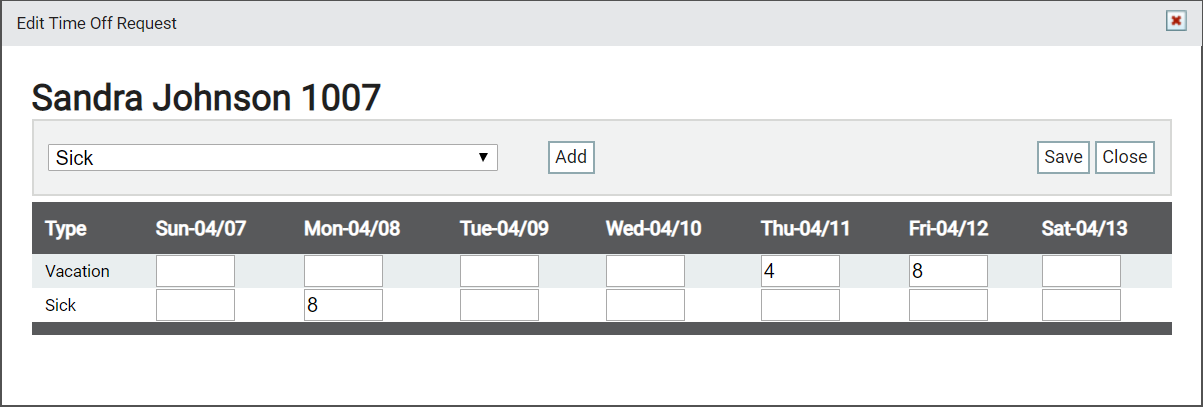Edit Sick hours for Mon-04/08

tap(343, 305)
